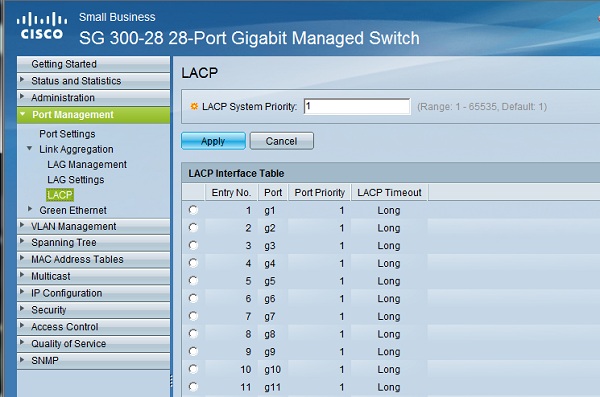The height and width of the screenshot is (397, 600).
Task: Click 'LACP Interface Table' title
Action: pyautogui.click(x=236, y=173)
